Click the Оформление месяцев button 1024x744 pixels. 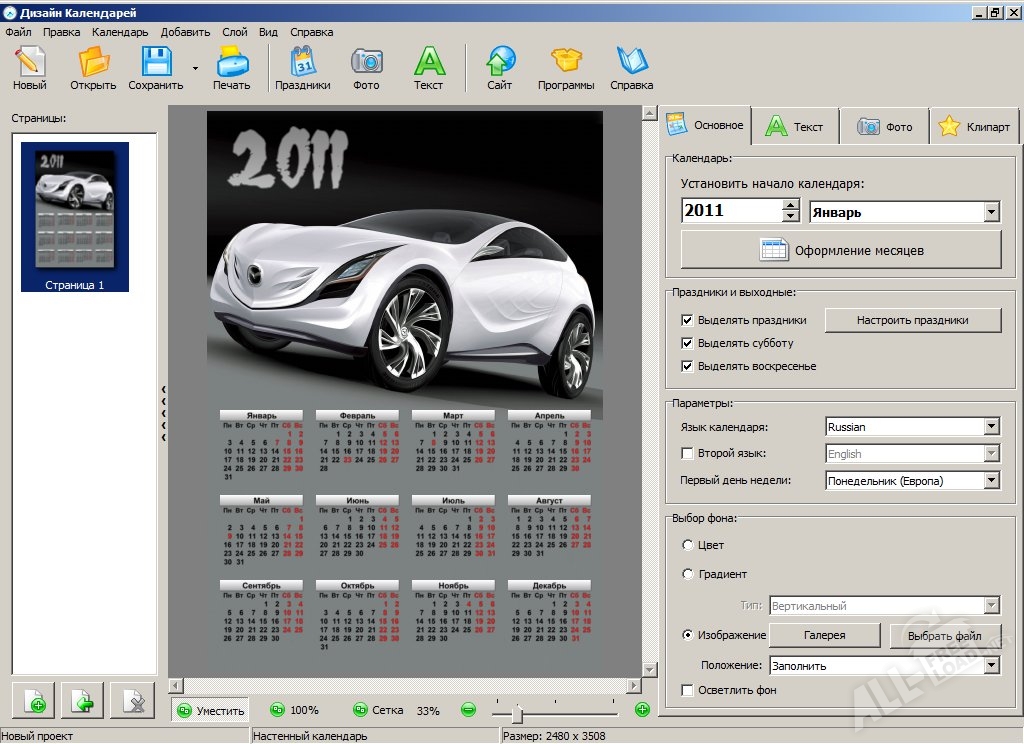point(841,250)
